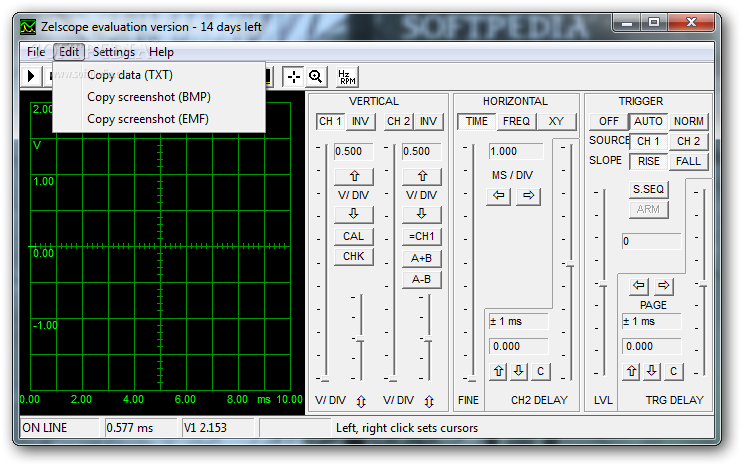Open the Help menu
Image resolution: width=742 pixels, height=466 pixels.
click(x=161, y=52)
